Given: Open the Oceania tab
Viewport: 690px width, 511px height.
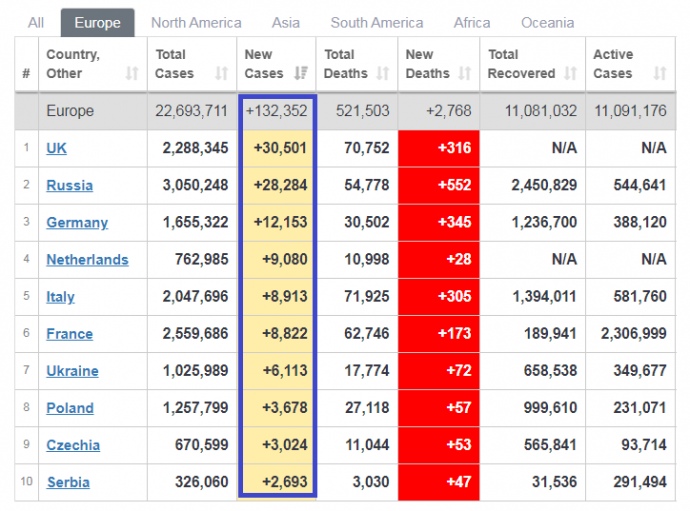Looking at the screenshot, I should [x=548, y=22].
